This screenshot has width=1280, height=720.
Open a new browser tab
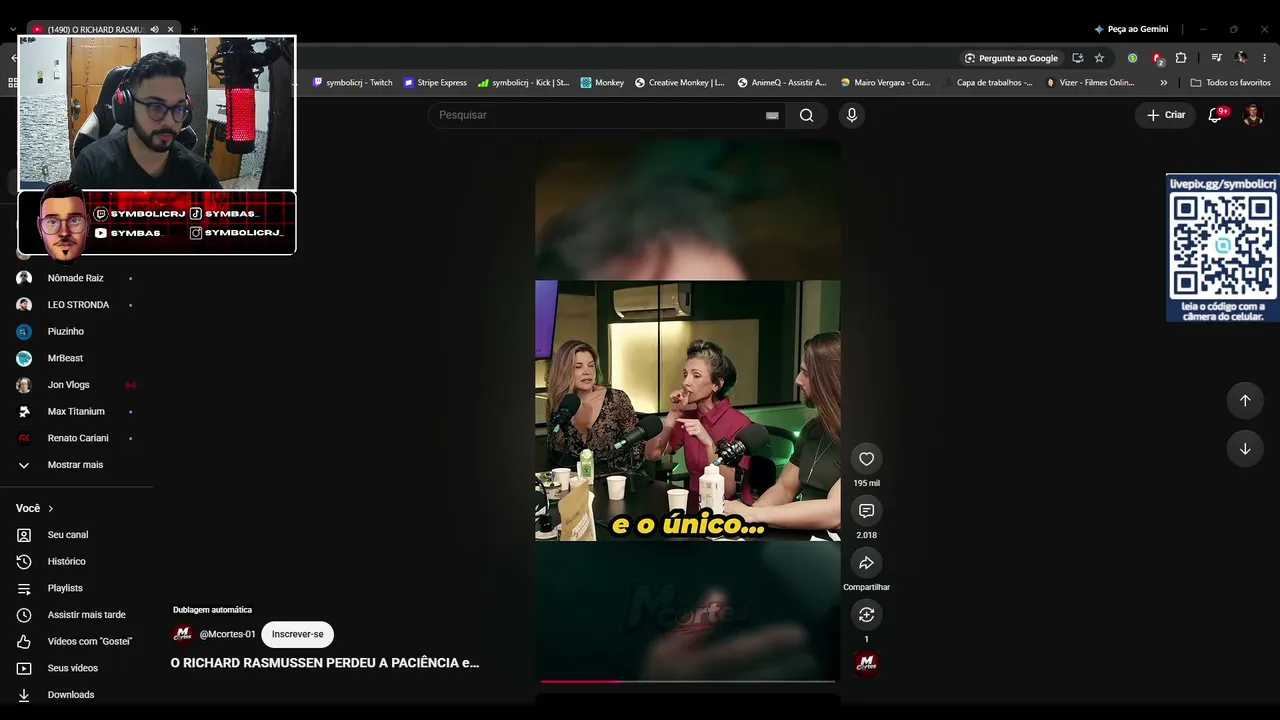click(x=194, y=29)
